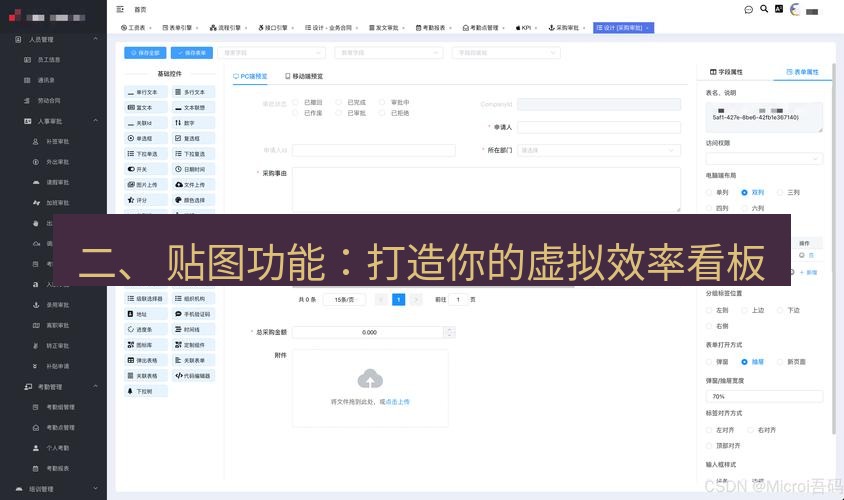Add a 颜色选择 color picker control
Image resolution: width=844 pixels, height=500 pixels.
click(193, 200)
